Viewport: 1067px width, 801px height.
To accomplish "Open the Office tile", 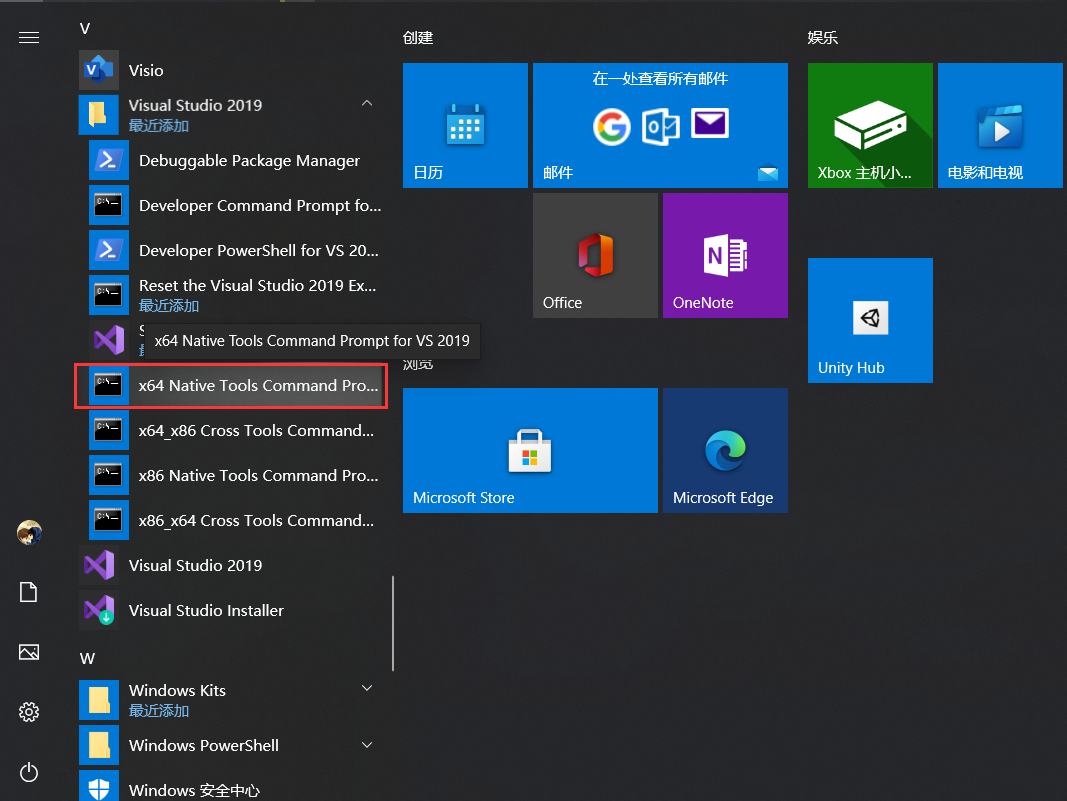I will [595, 255].
